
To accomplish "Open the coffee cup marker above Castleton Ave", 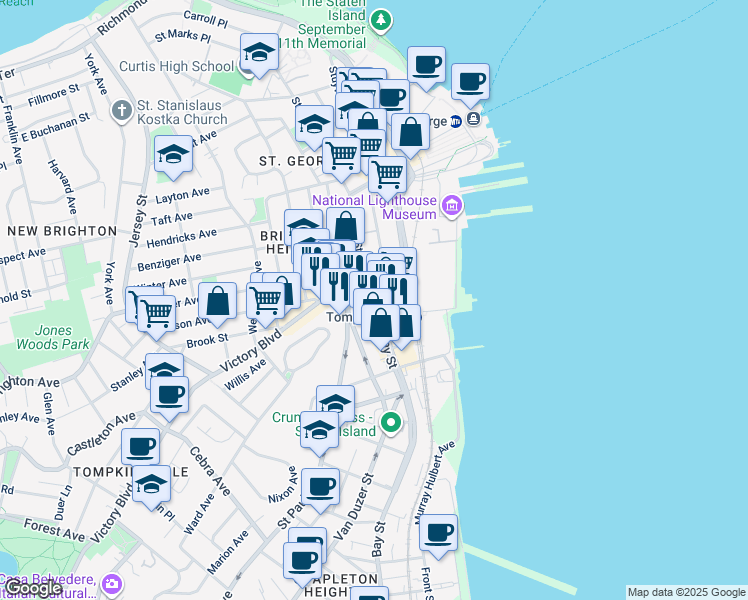I will point(169,393).
